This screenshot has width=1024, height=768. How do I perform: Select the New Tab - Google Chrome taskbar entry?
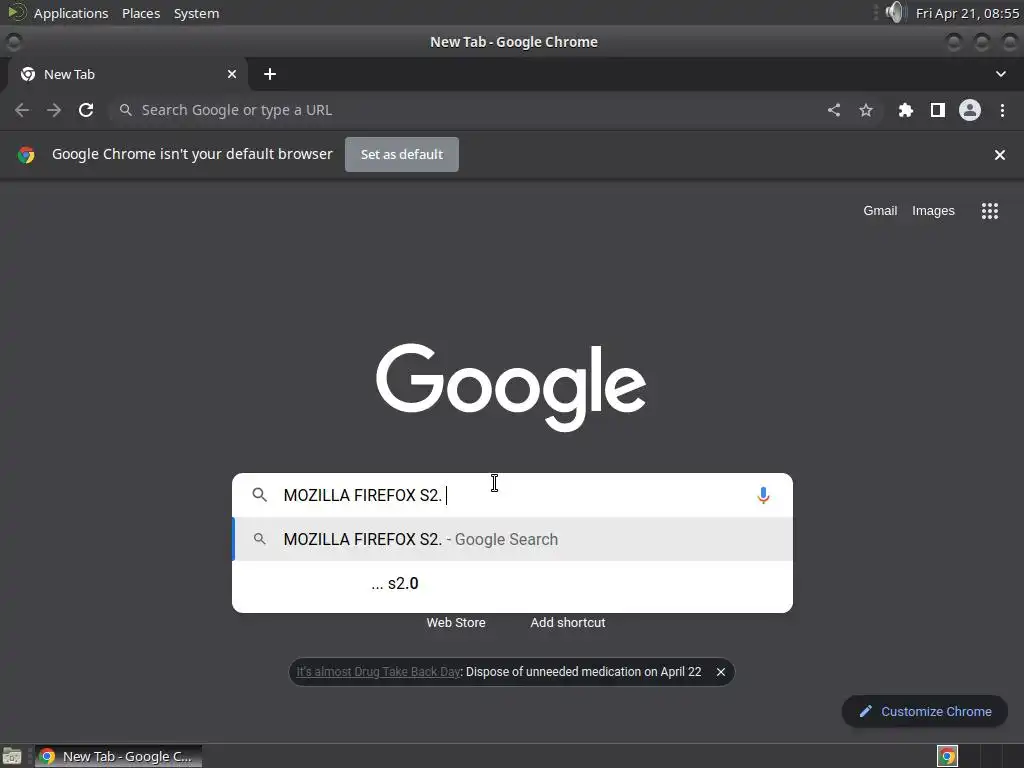[118, 756]
